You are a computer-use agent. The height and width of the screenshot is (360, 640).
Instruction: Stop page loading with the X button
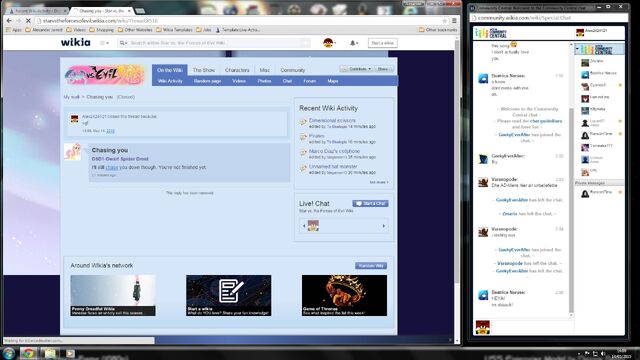pyautogui.click(x=28, y=20)
